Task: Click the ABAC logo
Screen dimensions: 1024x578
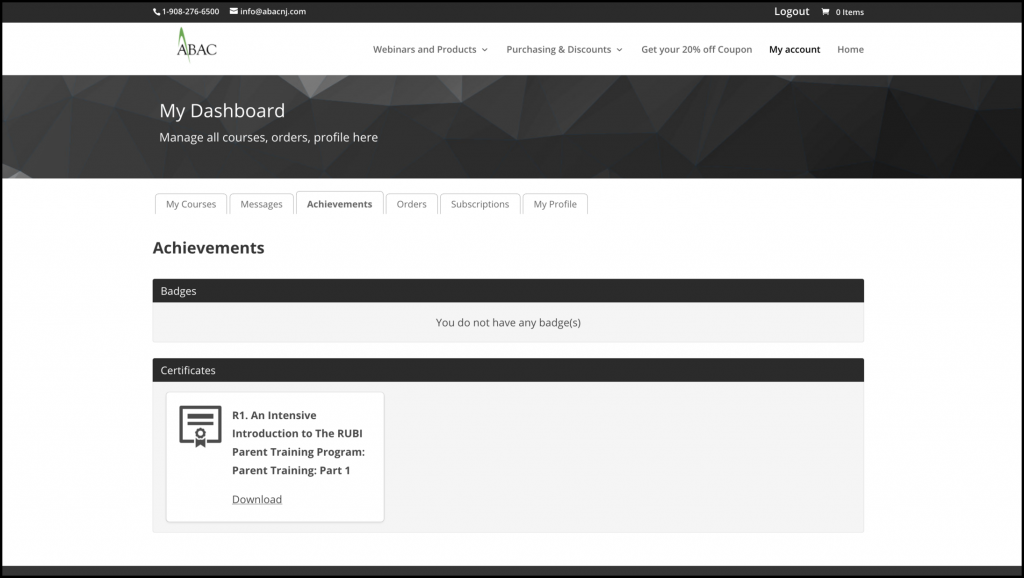Action: pos(196,47)
